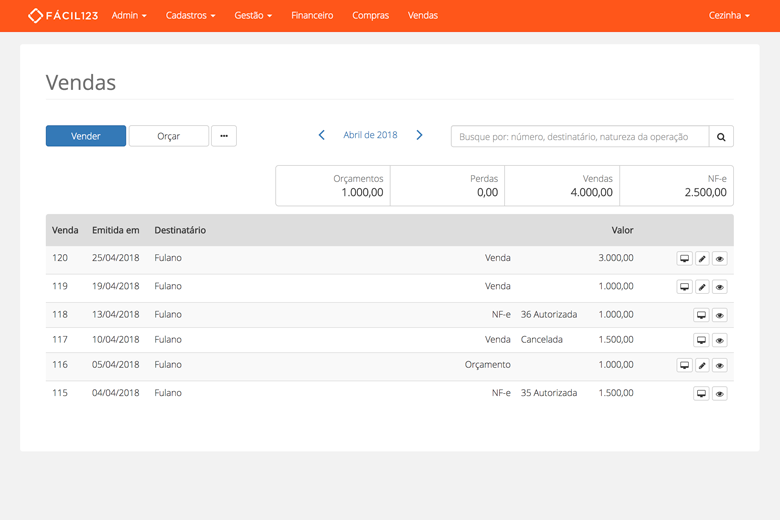Click the Fácil123 logo
This screenshot has height=520, width=780.
click(x=63, y=15)
